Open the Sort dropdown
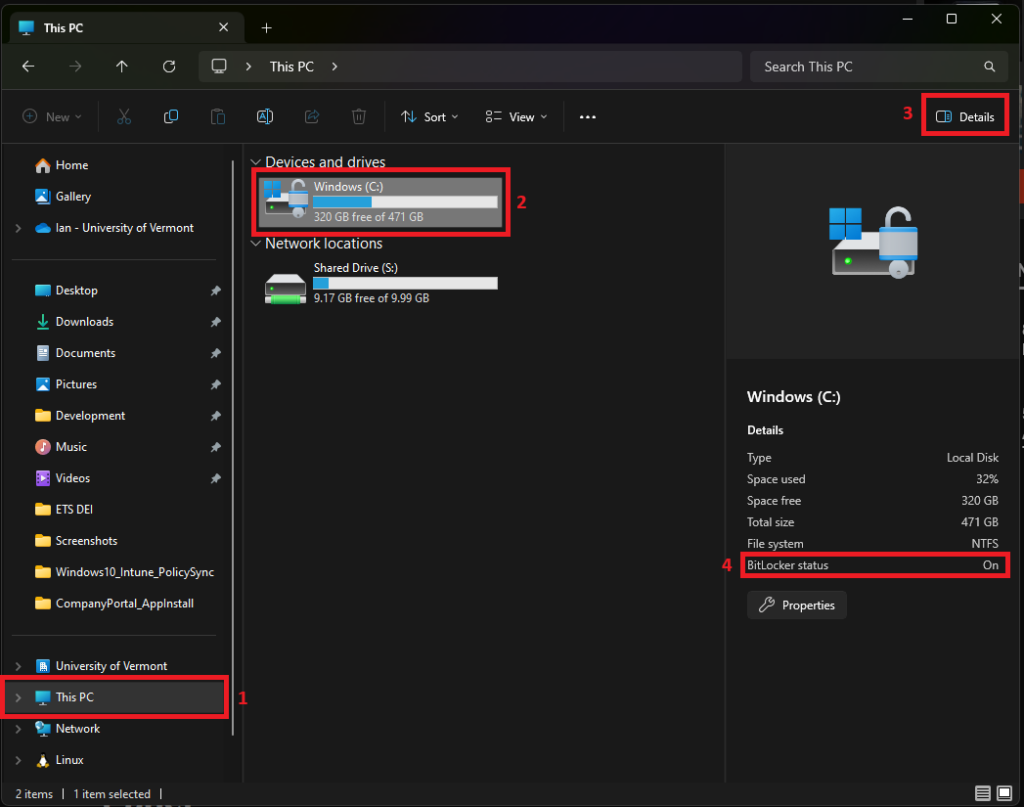Screen dimensions: 1024x807 point(428,117)
